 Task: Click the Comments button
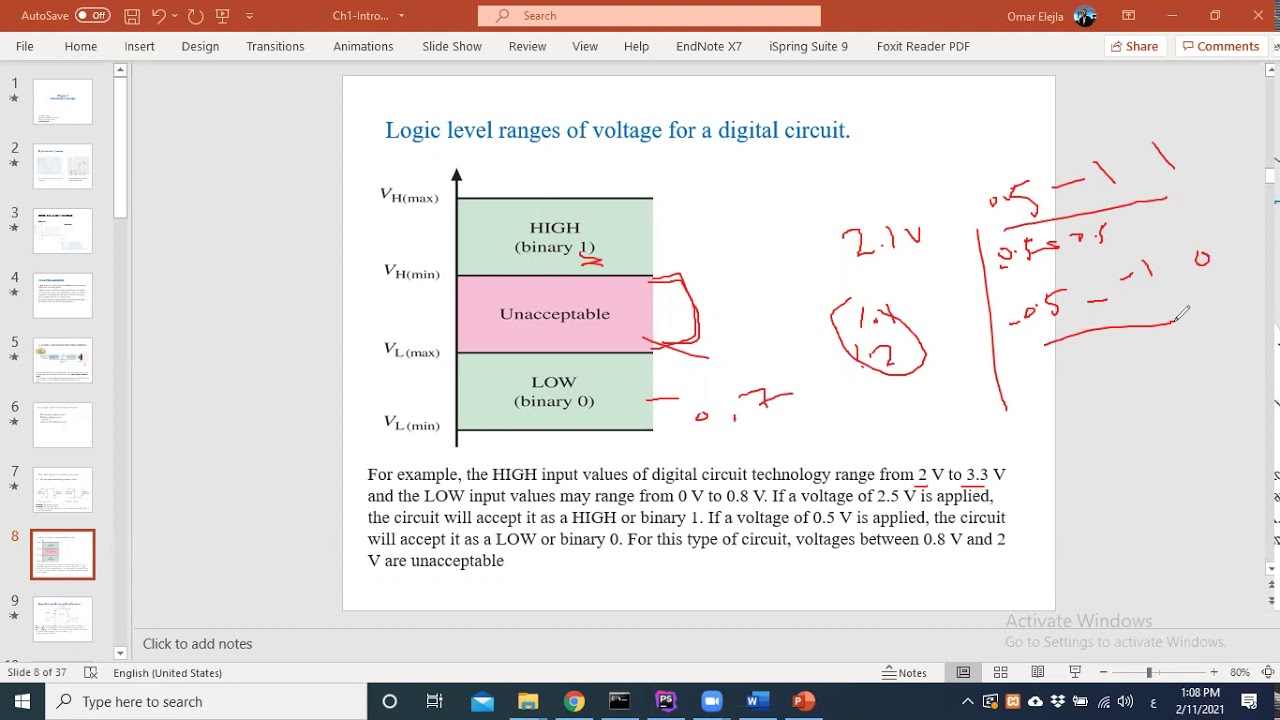click(x=1221, y=46)
